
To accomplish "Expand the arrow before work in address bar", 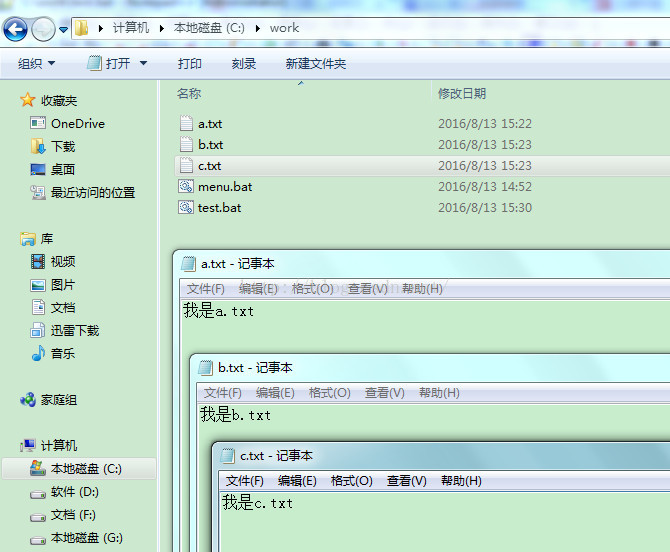I will 258,29.
